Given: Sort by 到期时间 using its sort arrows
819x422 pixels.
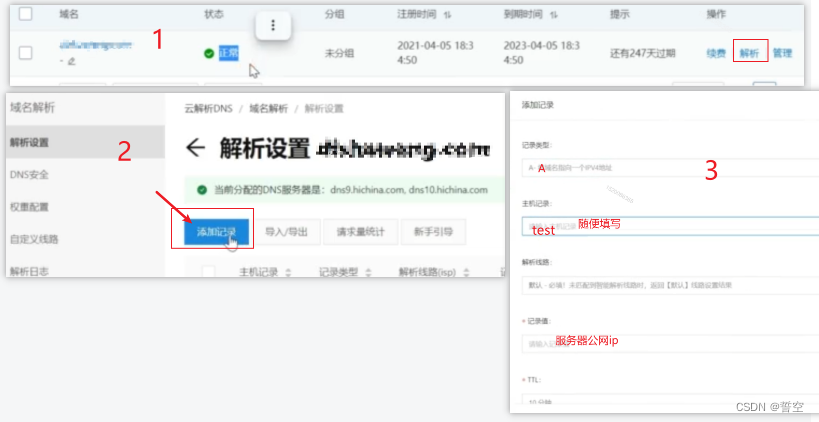Looking at the screenshot, I should click(x=554, y=15).
